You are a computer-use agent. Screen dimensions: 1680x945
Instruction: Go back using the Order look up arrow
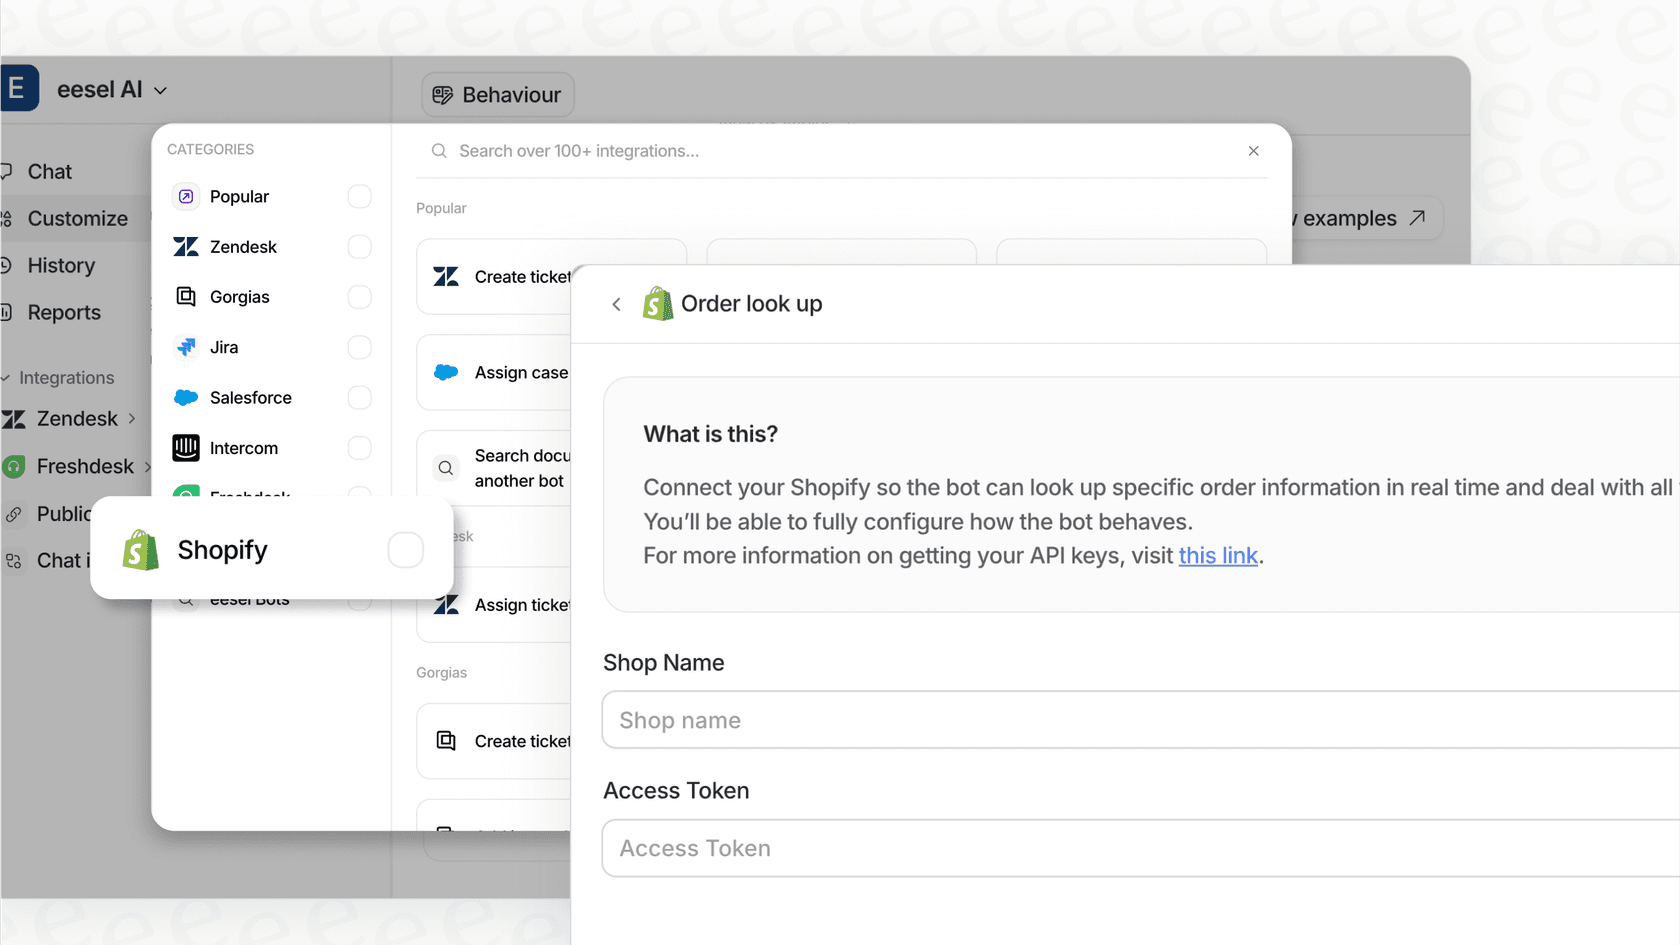click(x=616, y=304)
